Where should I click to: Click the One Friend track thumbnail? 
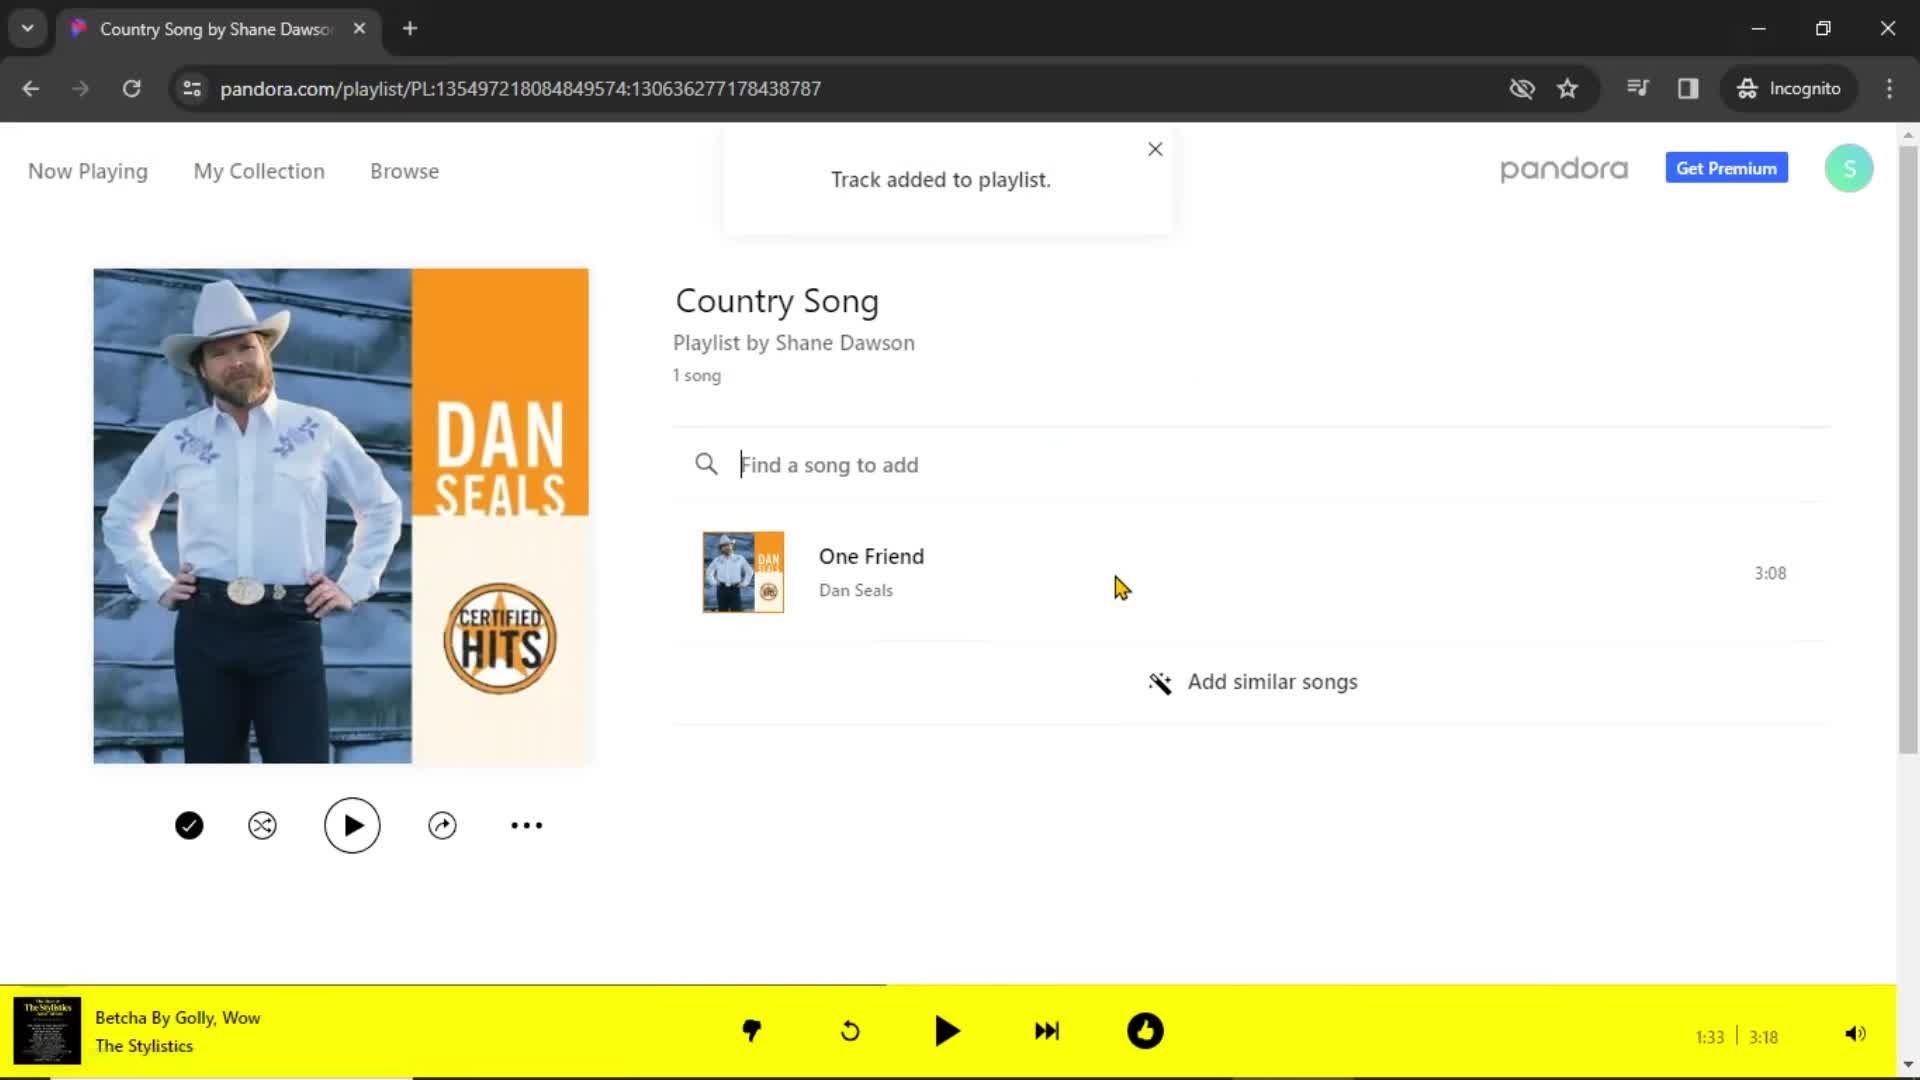742,572
